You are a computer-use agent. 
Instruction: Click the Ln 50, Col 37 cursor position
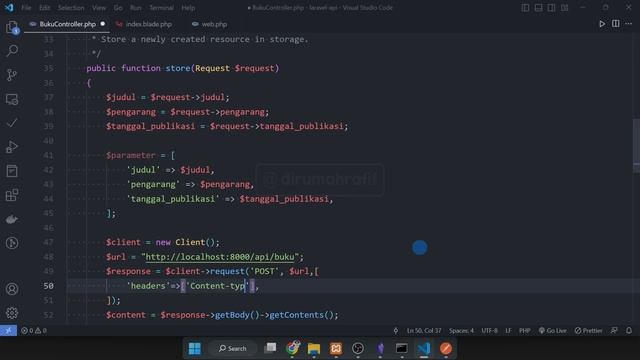tap(424, 331)
